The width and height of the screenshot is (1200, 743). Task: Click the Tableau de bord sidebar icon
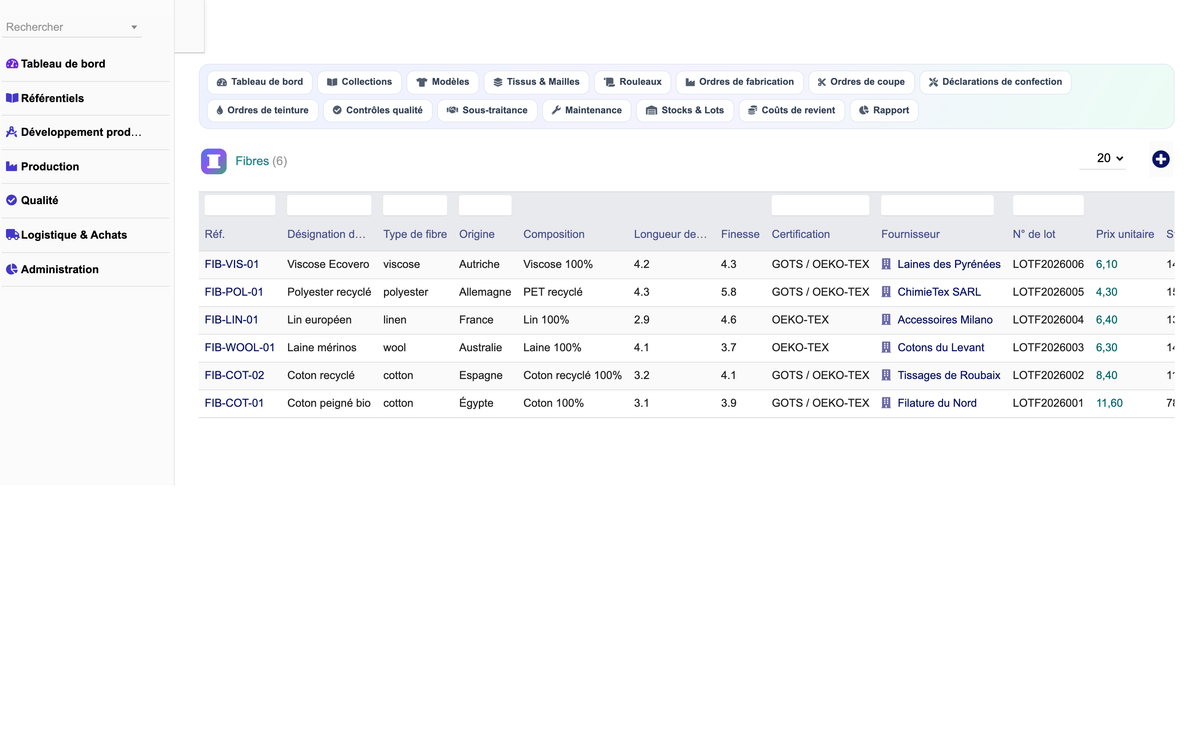click(12, 64)
